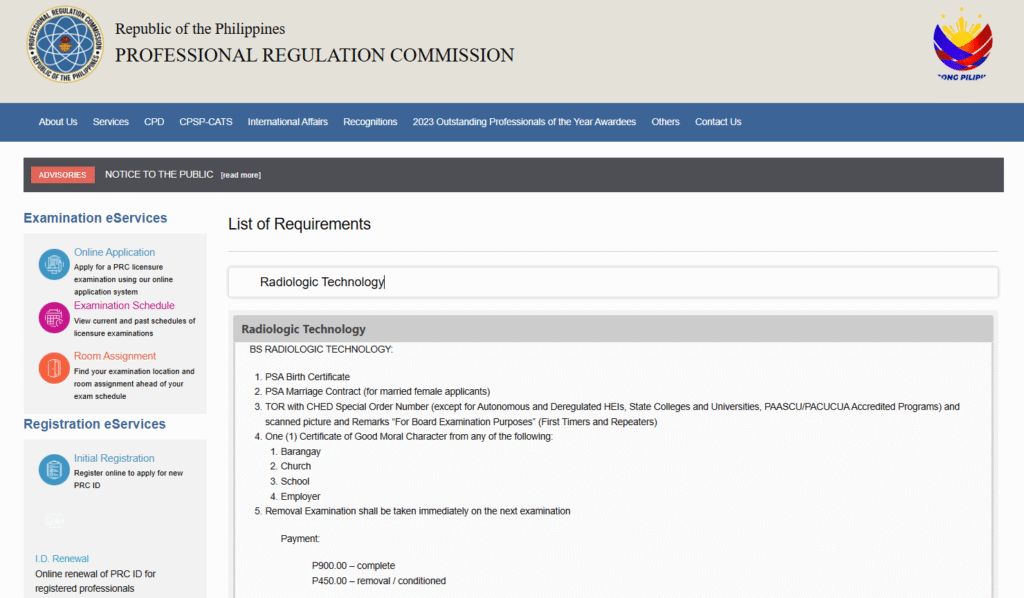Open the About Us page
The height and width of the screenshot is (598, 1024).
point(57,121)
